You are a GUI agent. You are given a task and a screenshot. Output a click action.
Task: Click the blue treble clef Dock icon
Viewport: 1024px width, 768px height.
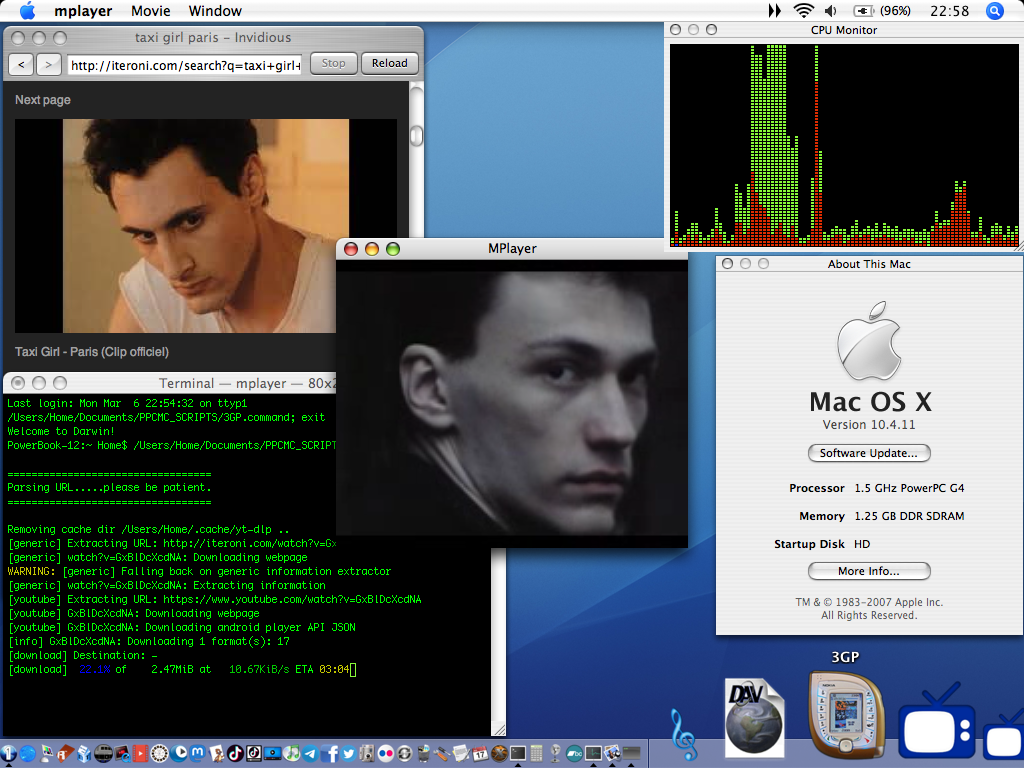(684, 735)
